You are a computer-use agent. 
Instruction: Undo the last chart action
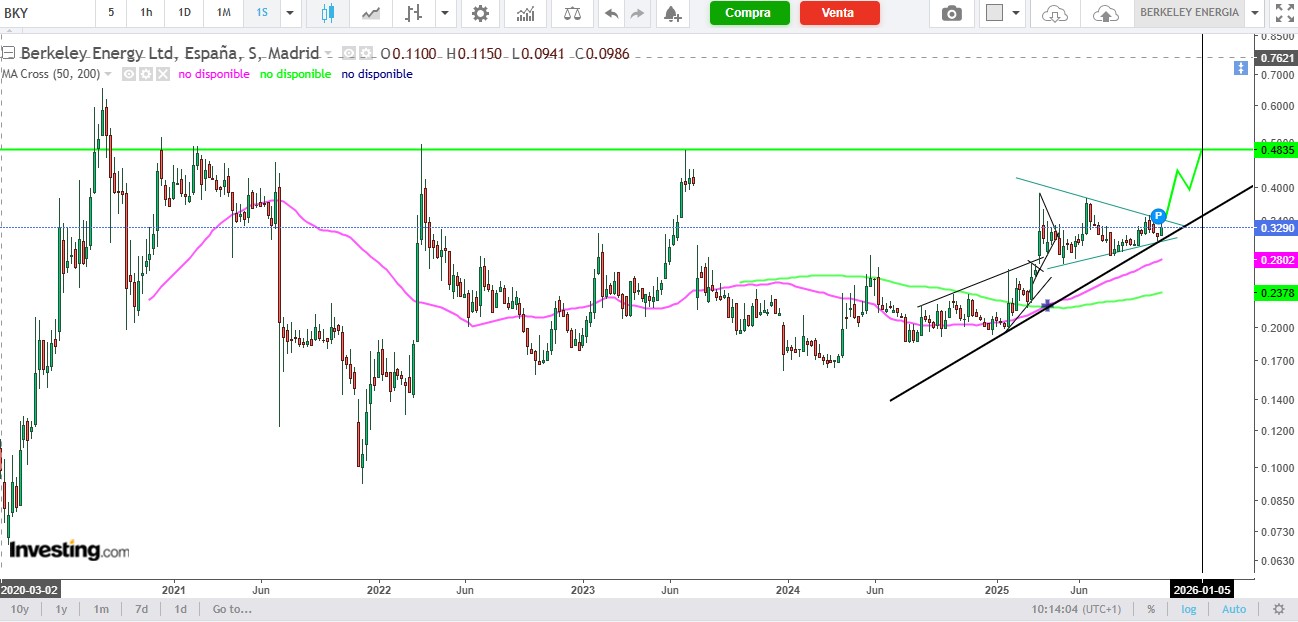(x=610, y=13)
